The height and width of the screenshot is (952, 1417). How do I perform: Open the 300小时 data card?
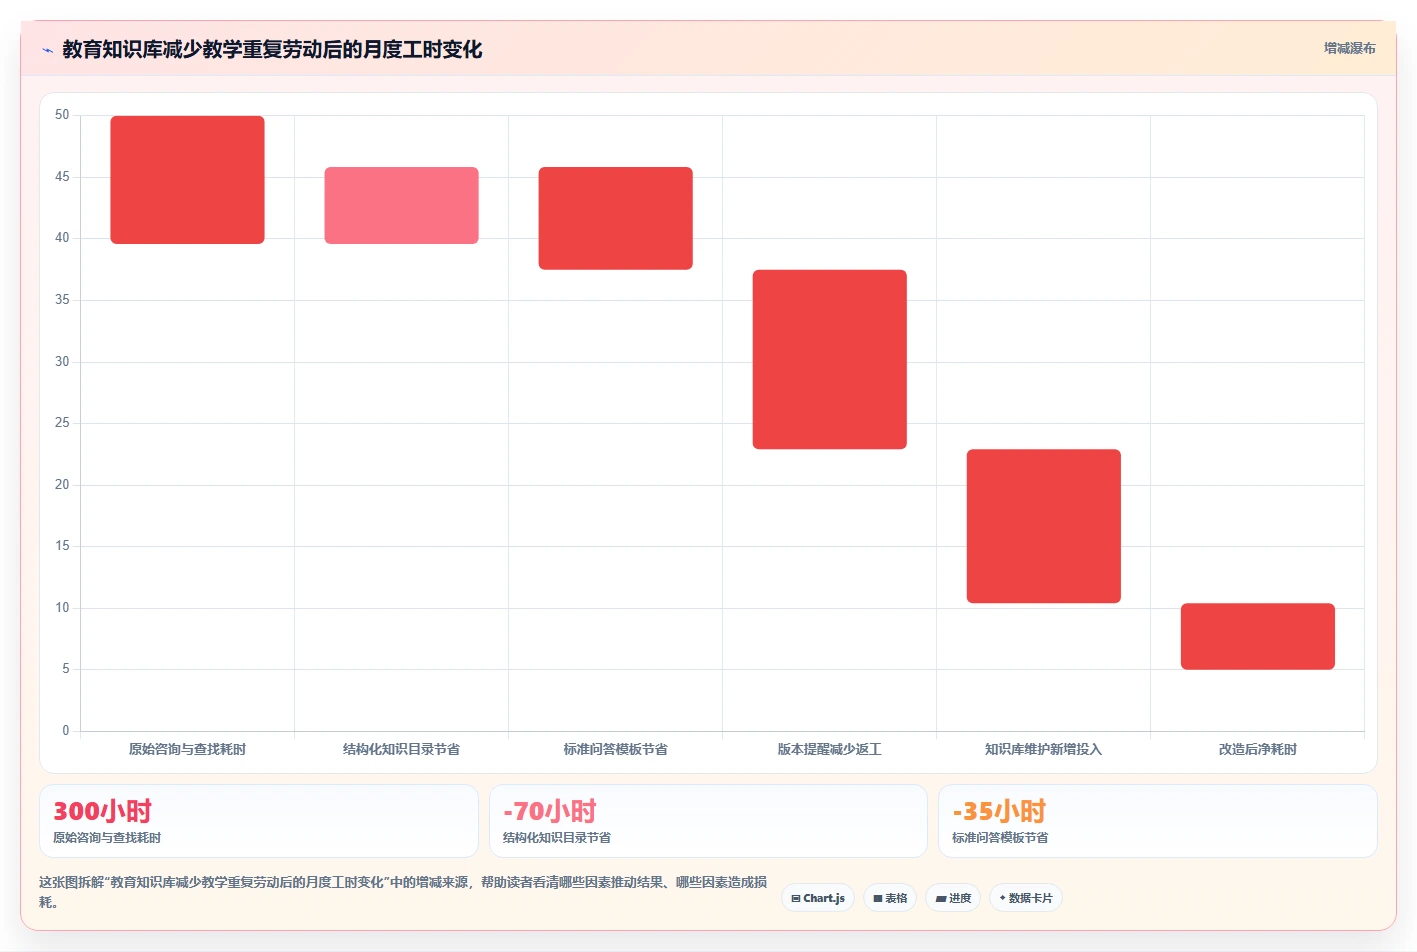pos(258,821)
